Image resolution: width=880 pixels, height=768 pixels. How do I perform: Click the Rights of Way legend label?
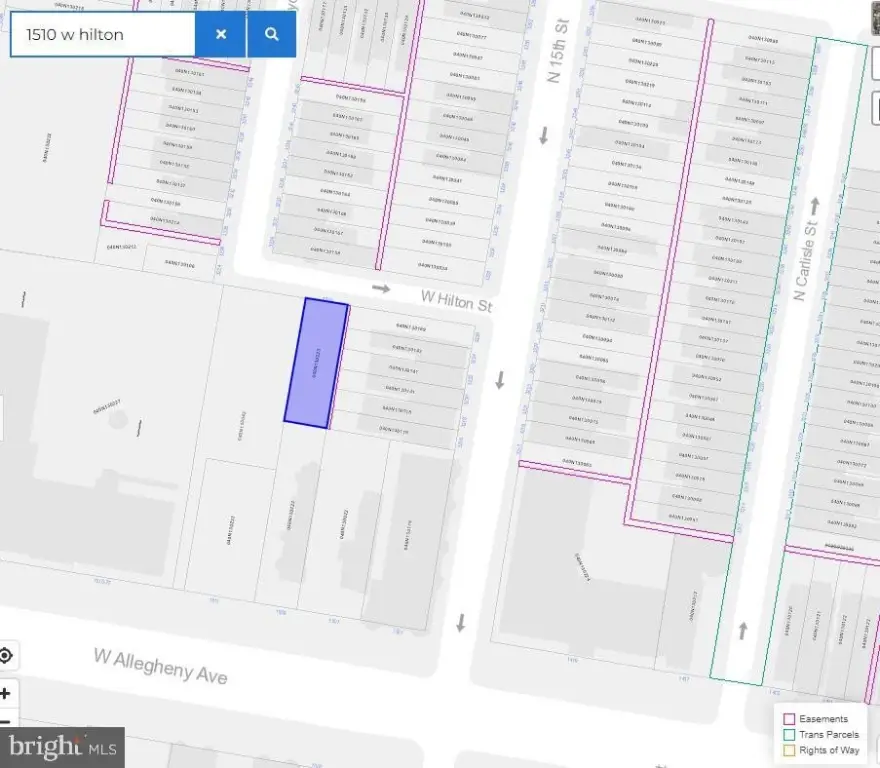[829, 751]
